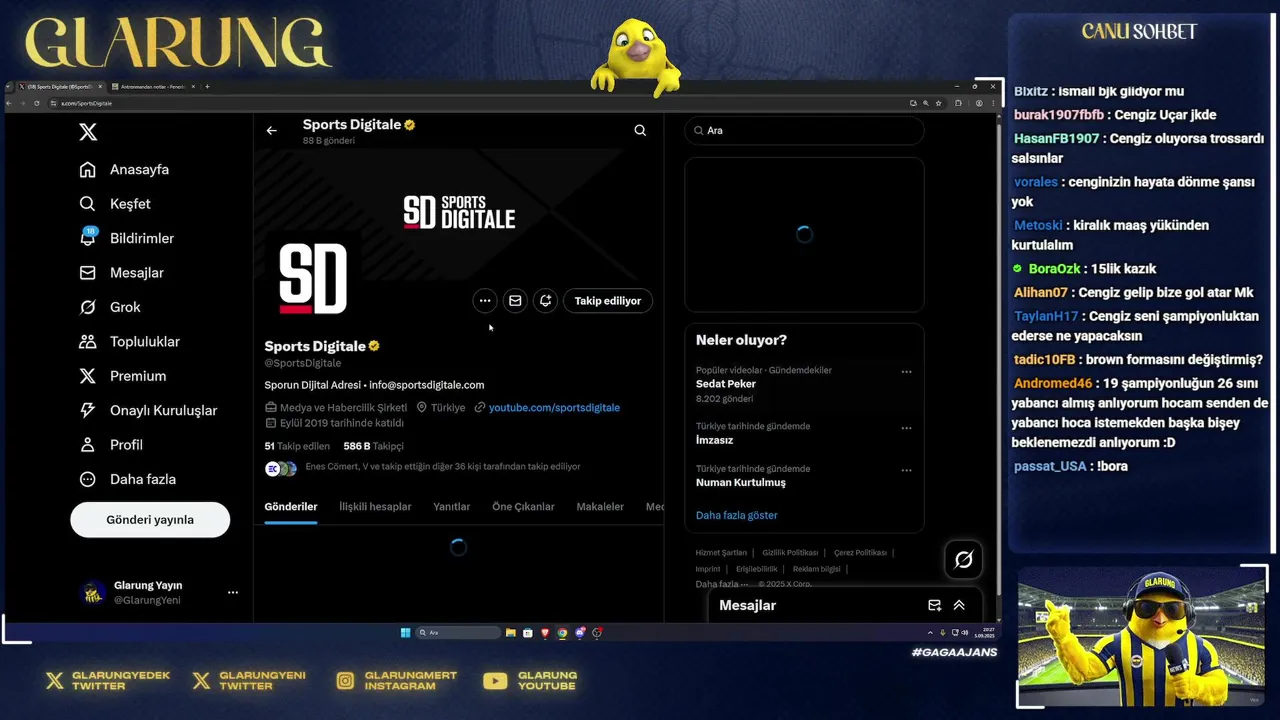Click the taskbar volume icon
1280x720 pixels.
963,632
